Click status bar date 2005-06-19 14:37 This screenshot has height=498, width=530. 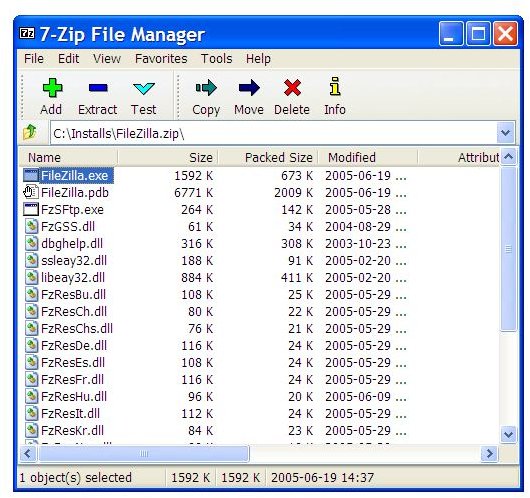point(322,477)
